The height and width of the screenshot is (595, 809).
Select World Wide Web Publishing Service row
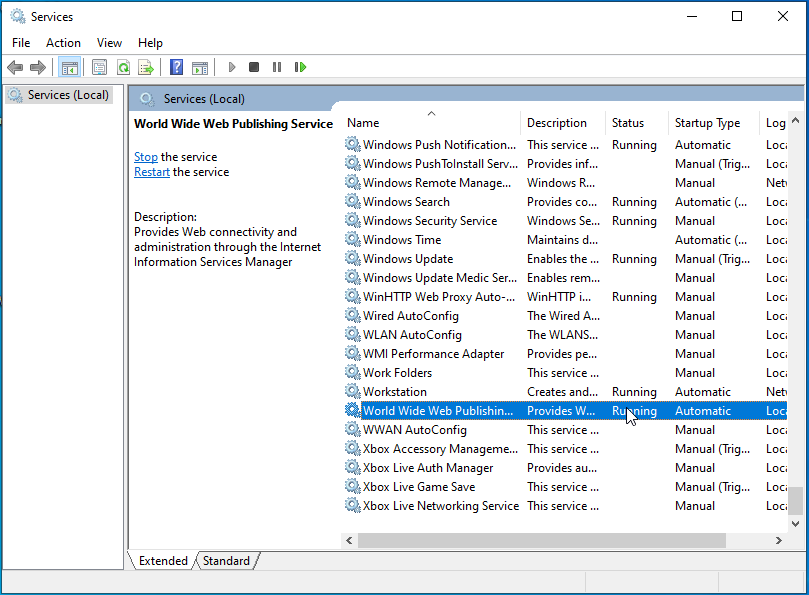click(x=565, y=411)
